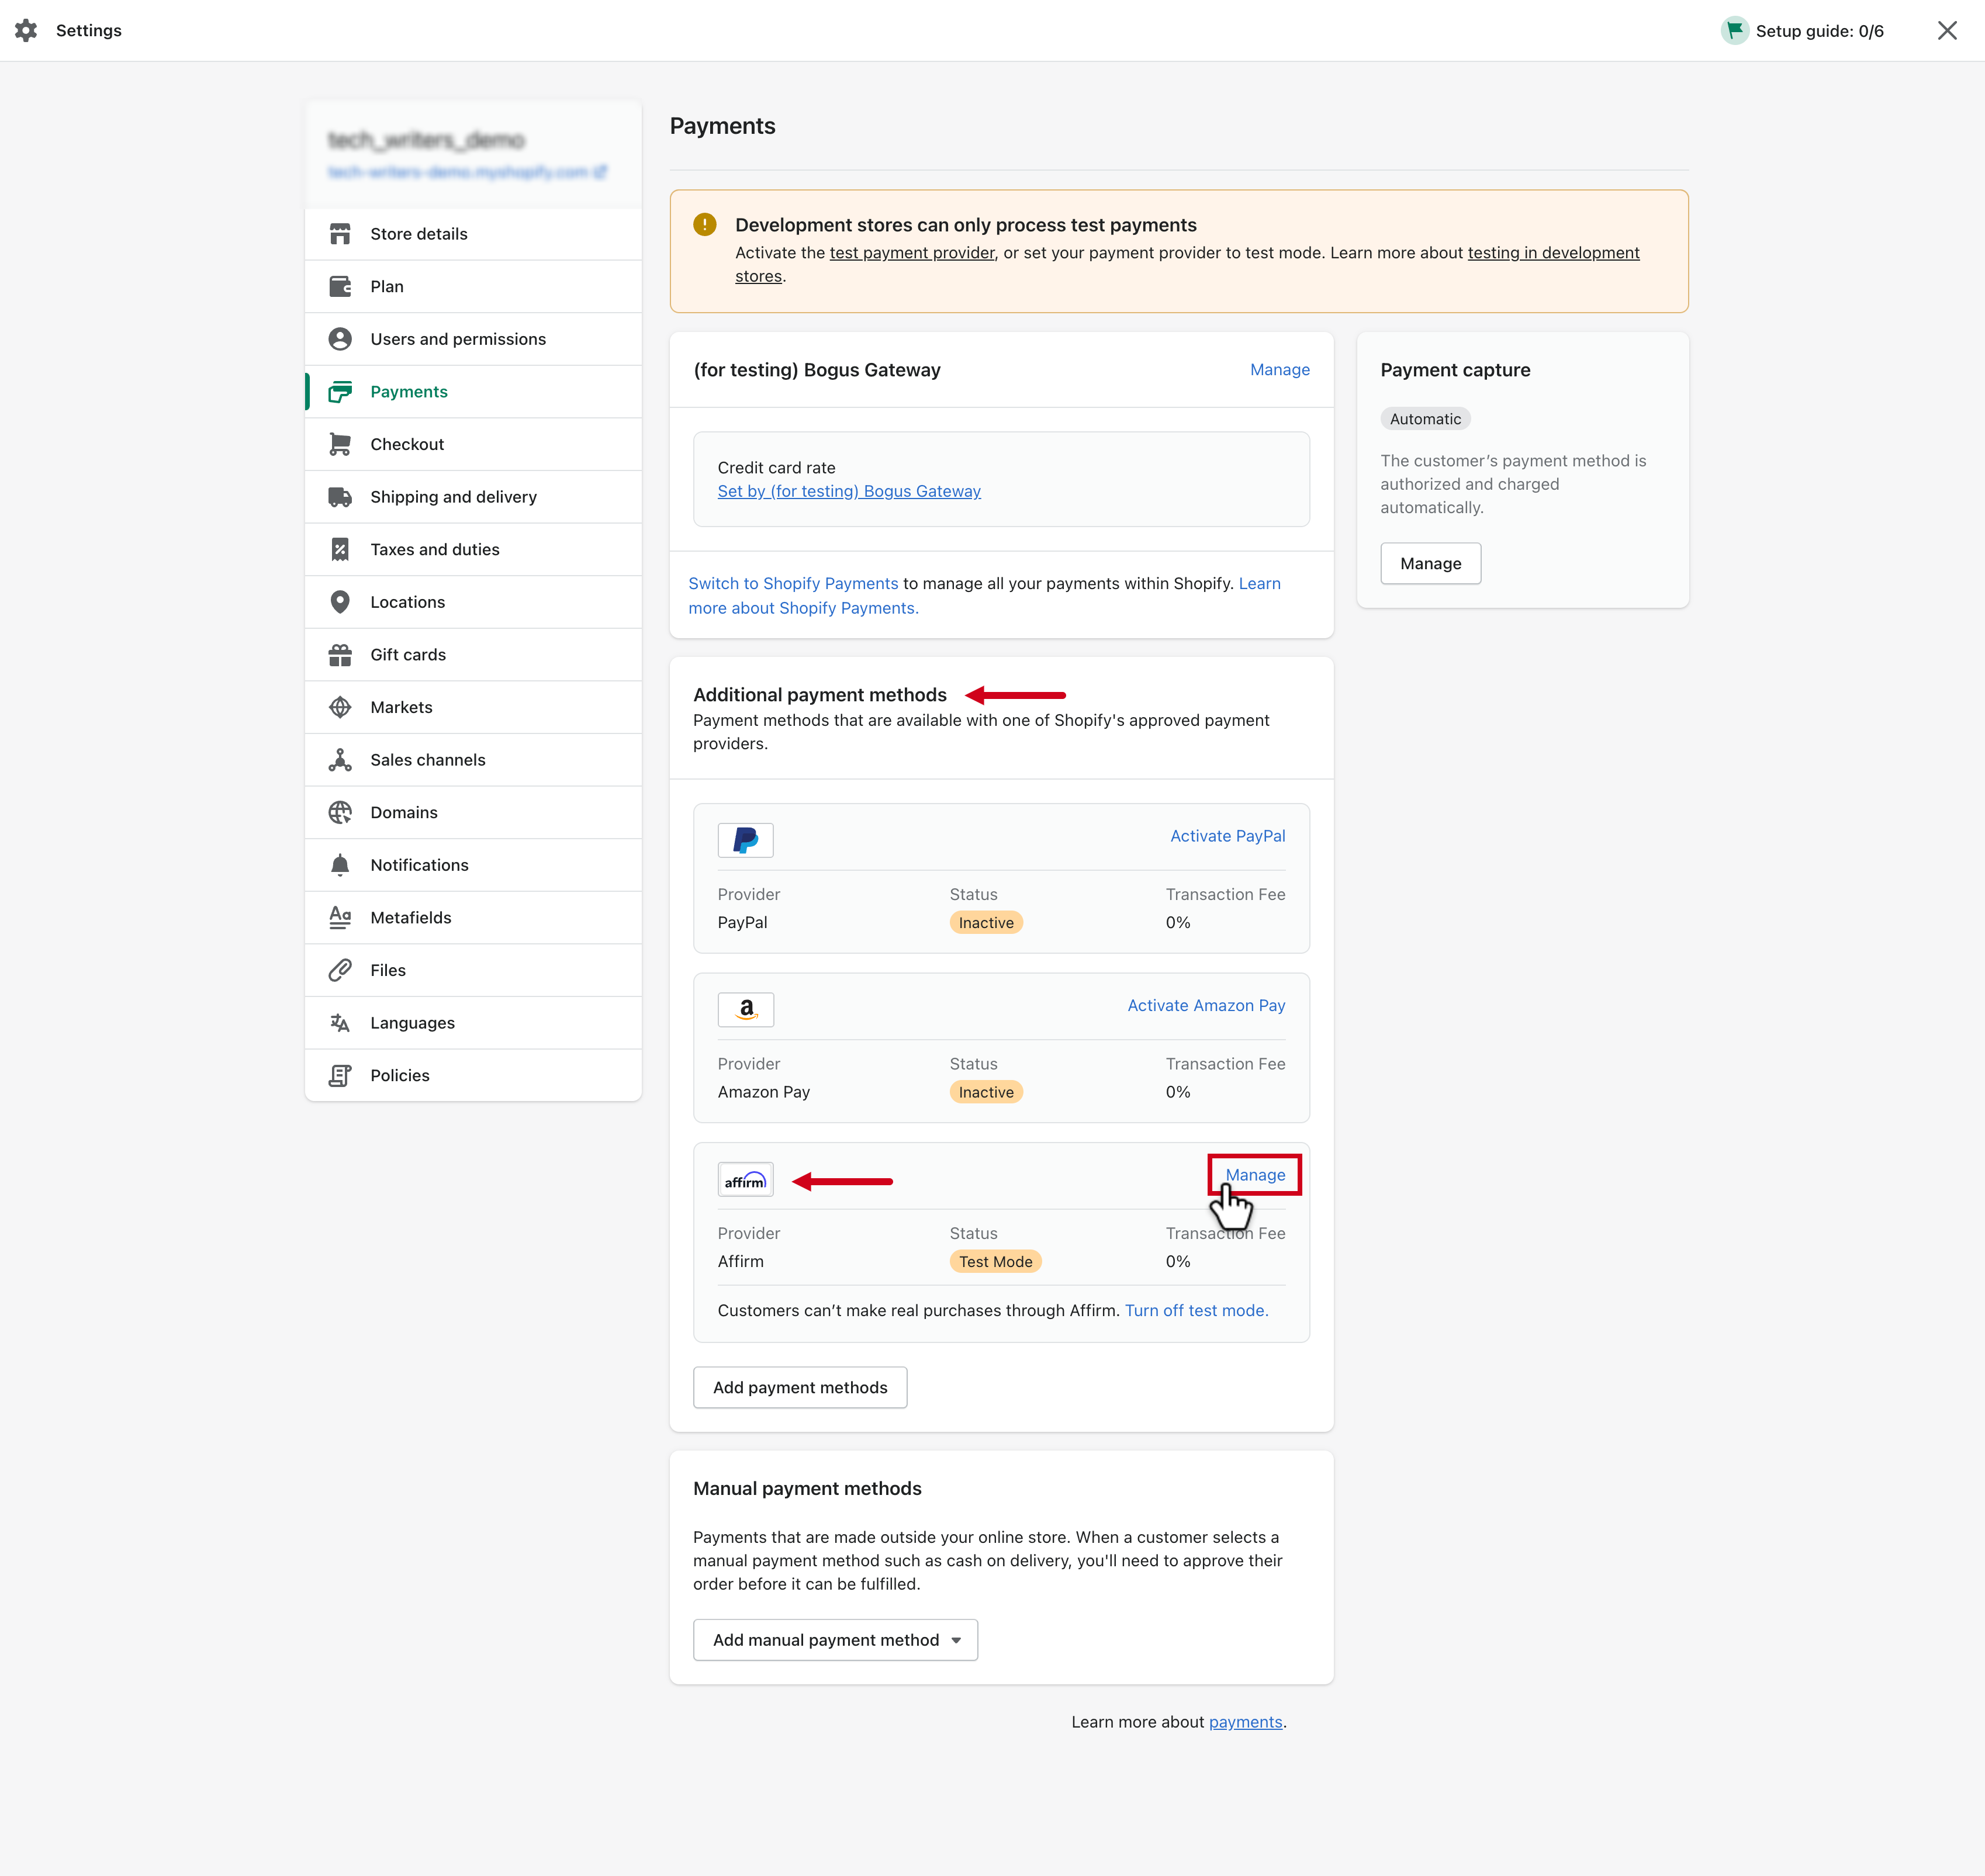
Task: Click the Settings gear icon
Action: pyautogui.click(x=26, y=31)
